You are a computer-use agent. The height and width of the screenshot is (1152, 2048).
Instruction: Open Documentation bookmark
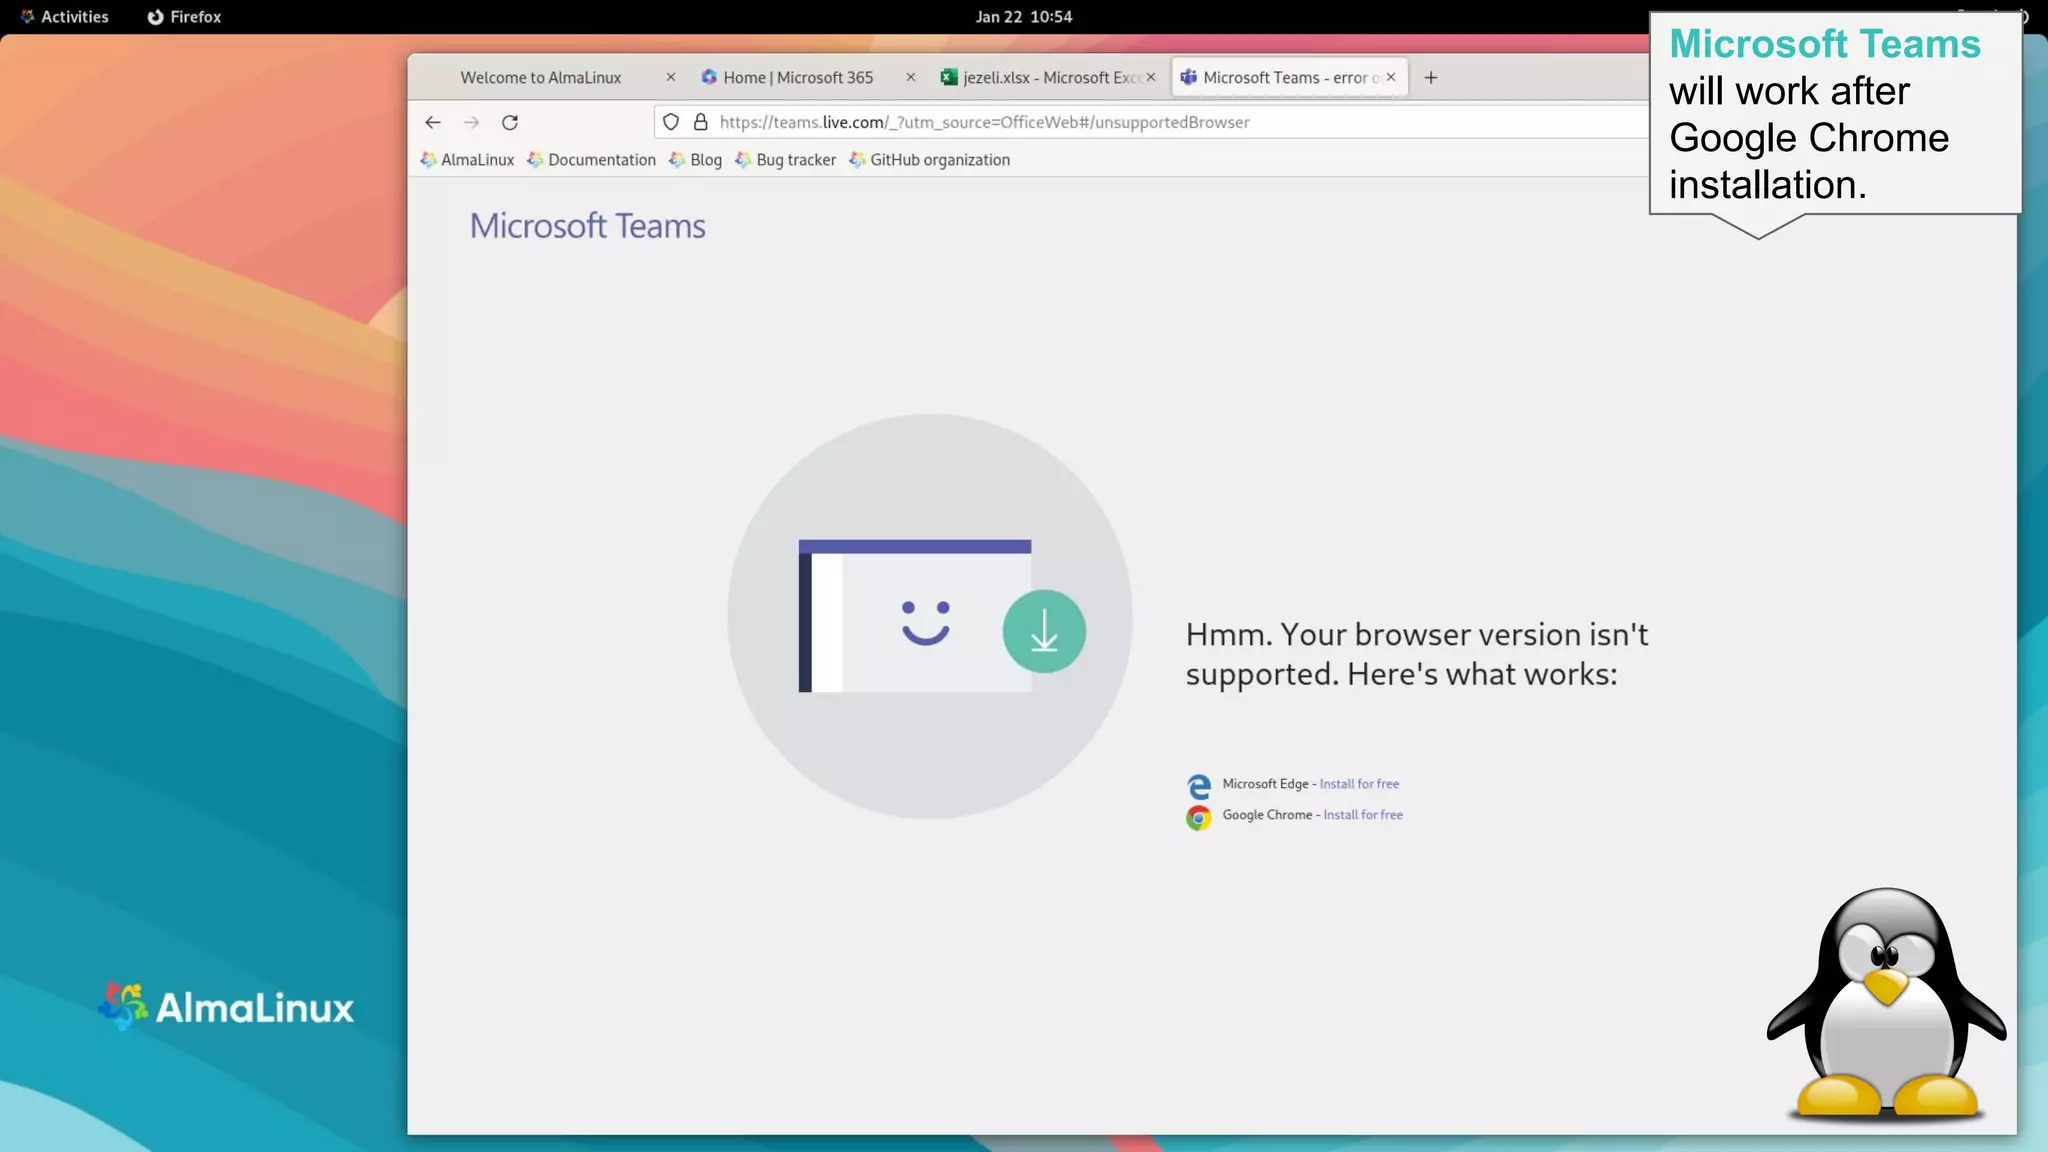click(591, 160)
